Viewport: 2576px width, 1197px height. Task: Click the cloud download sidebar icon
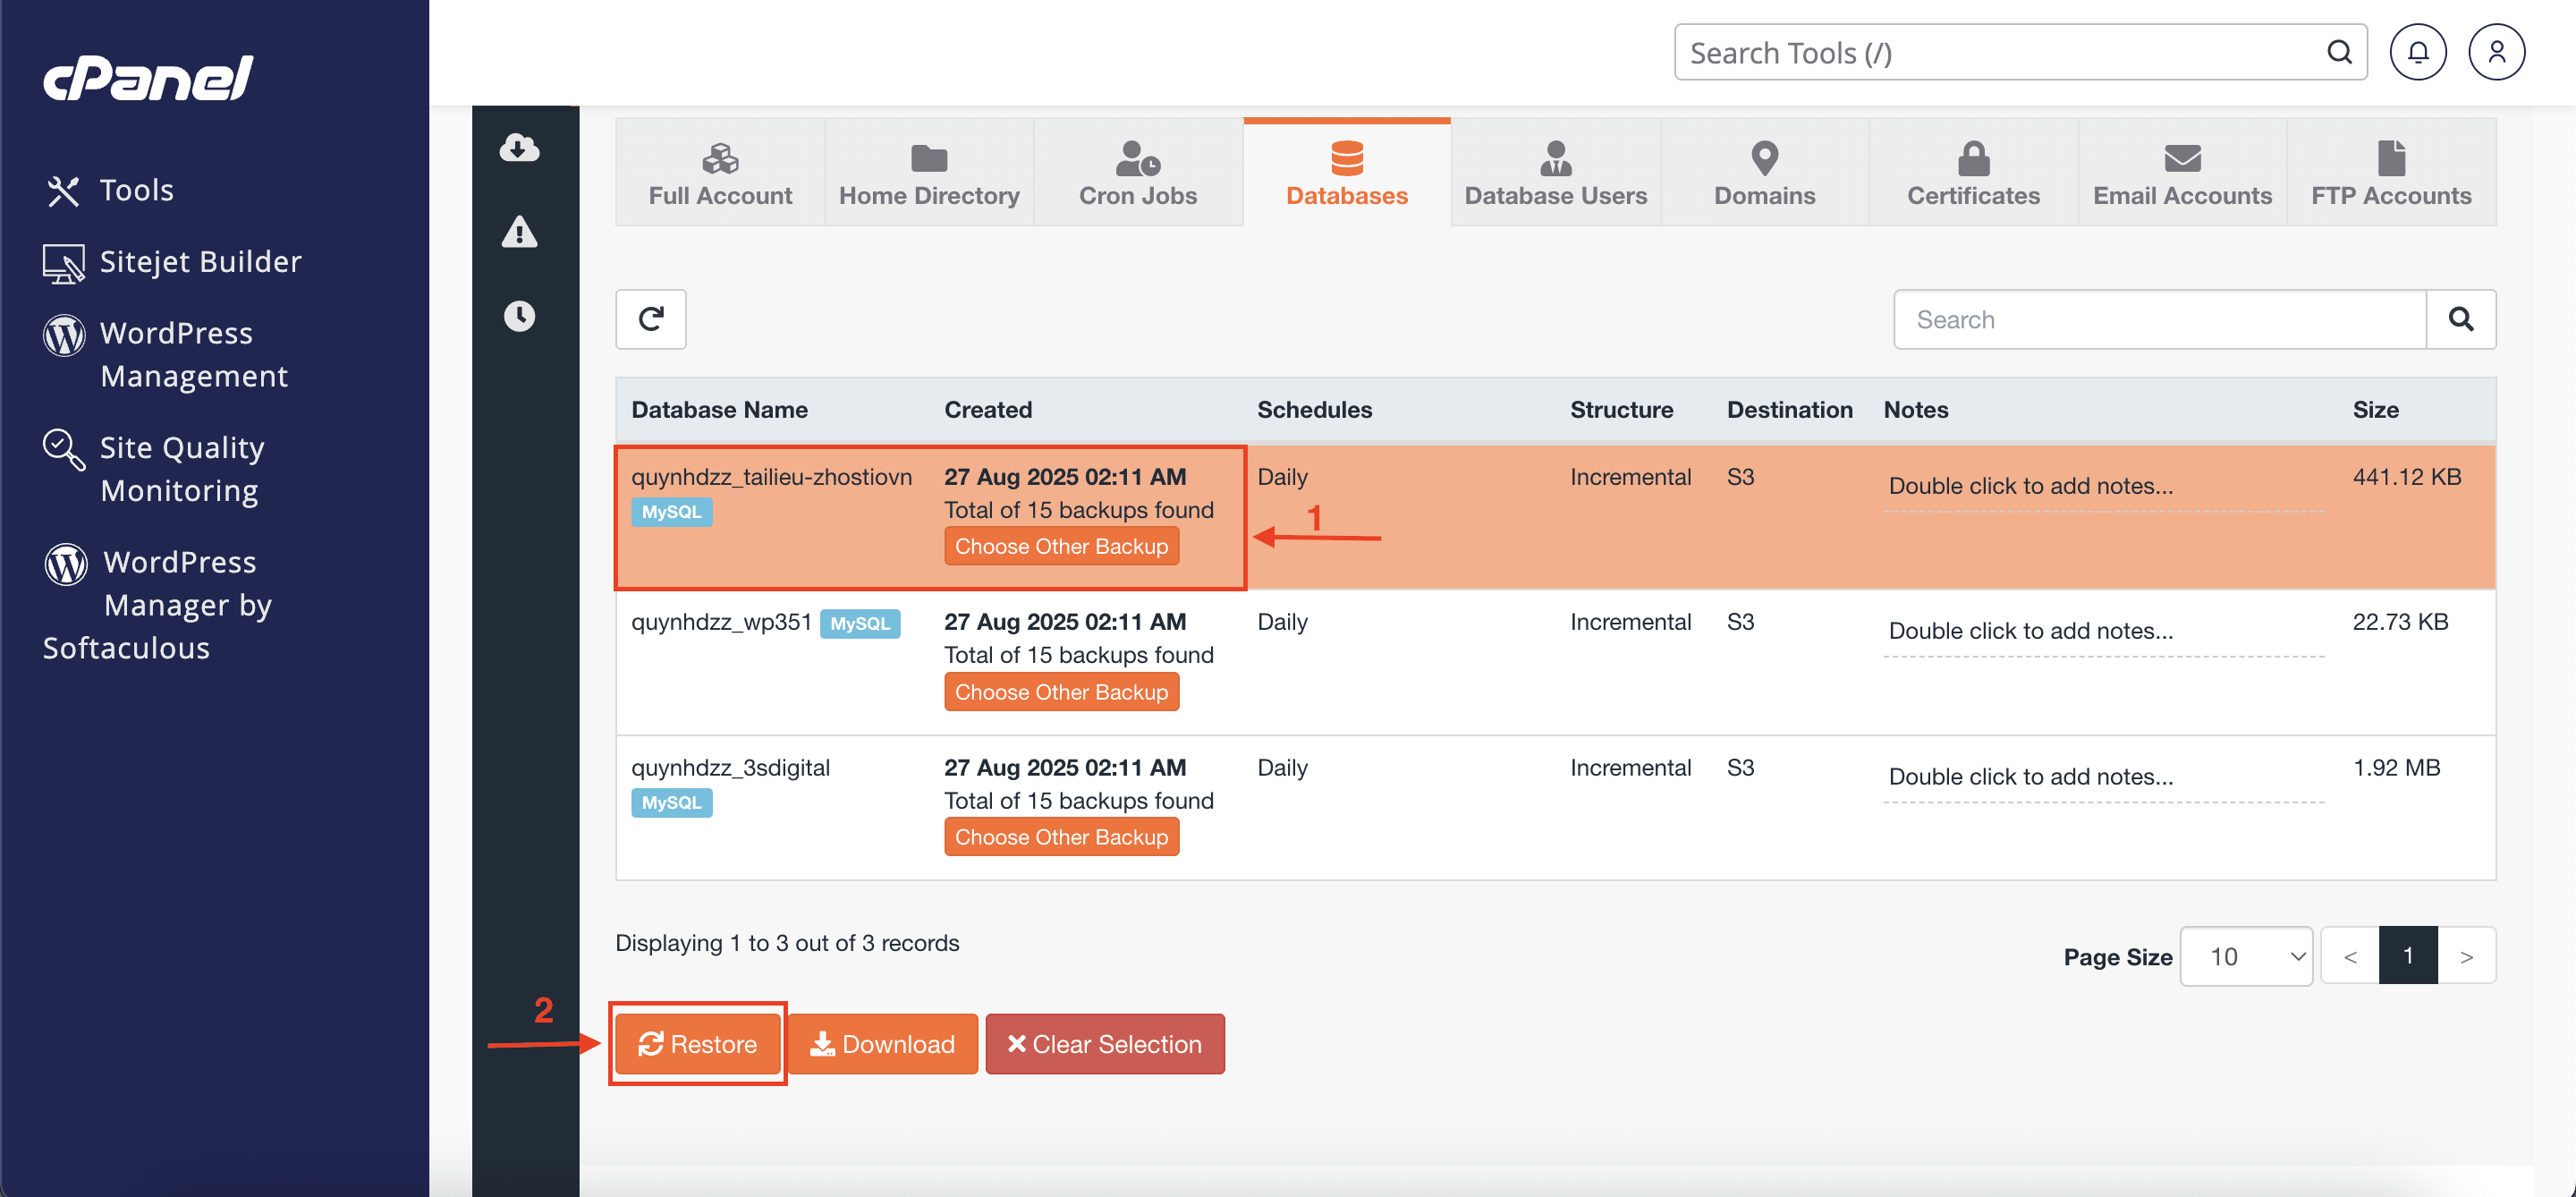519,148
